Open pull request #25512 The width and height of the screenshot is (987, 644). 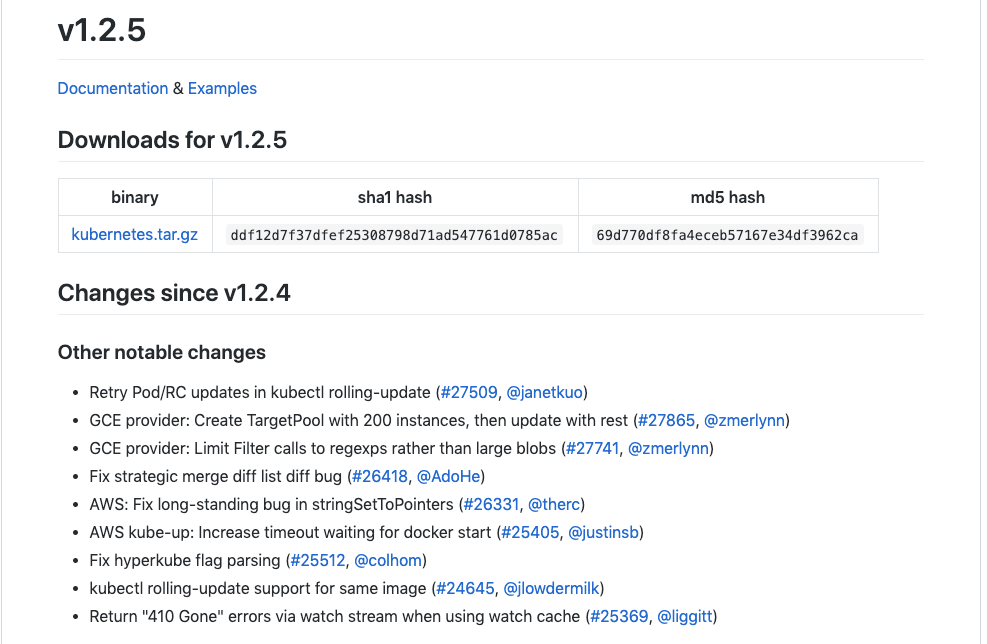coord(318,560)
